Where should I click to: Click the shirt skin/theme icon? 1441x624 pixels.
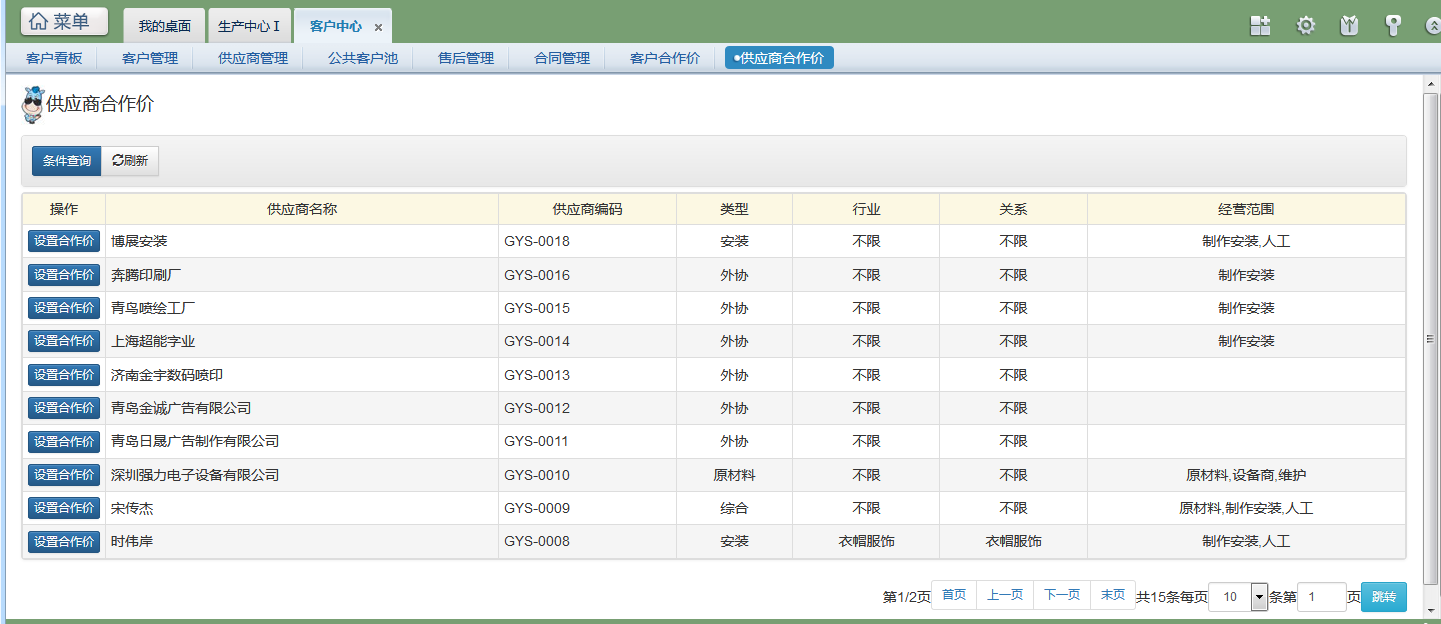[1349, 26]
